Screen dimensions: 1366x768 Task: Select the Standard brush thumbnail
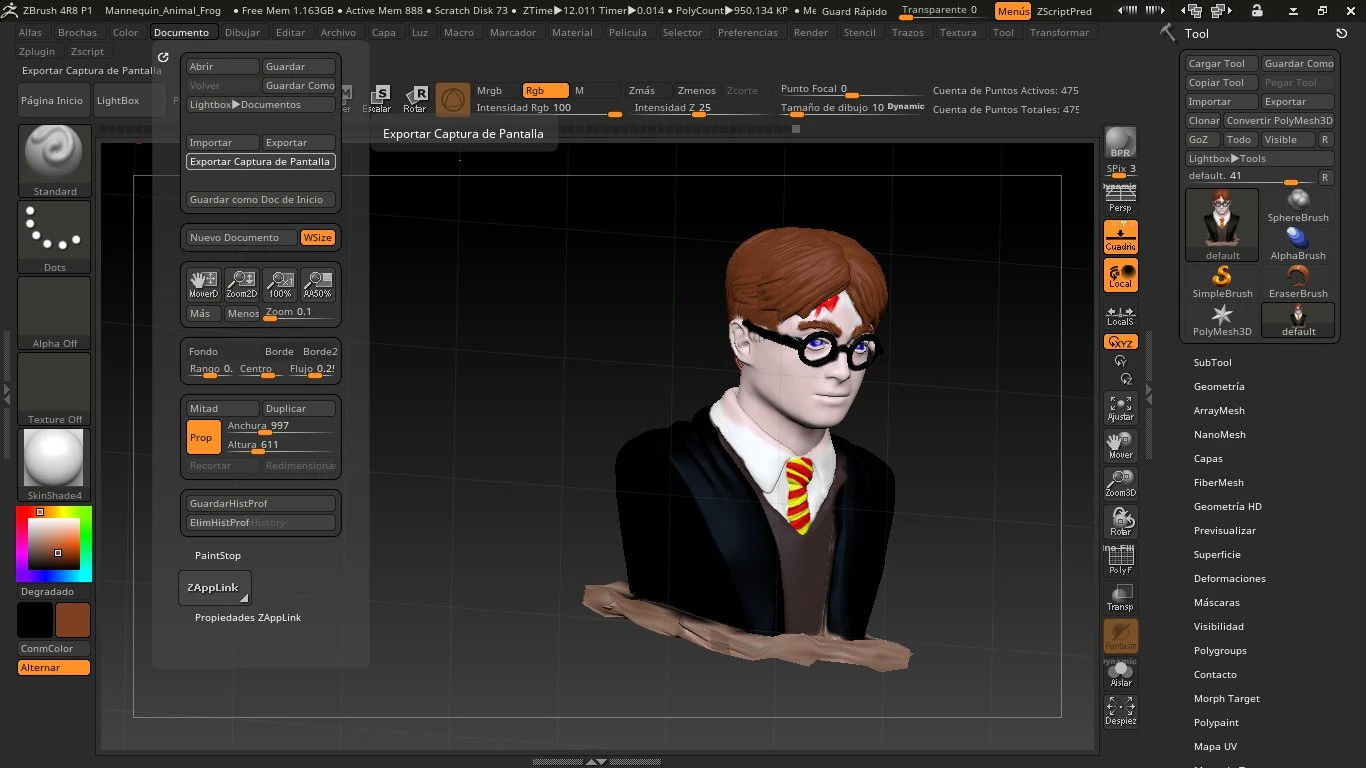(x=55, y=161)
